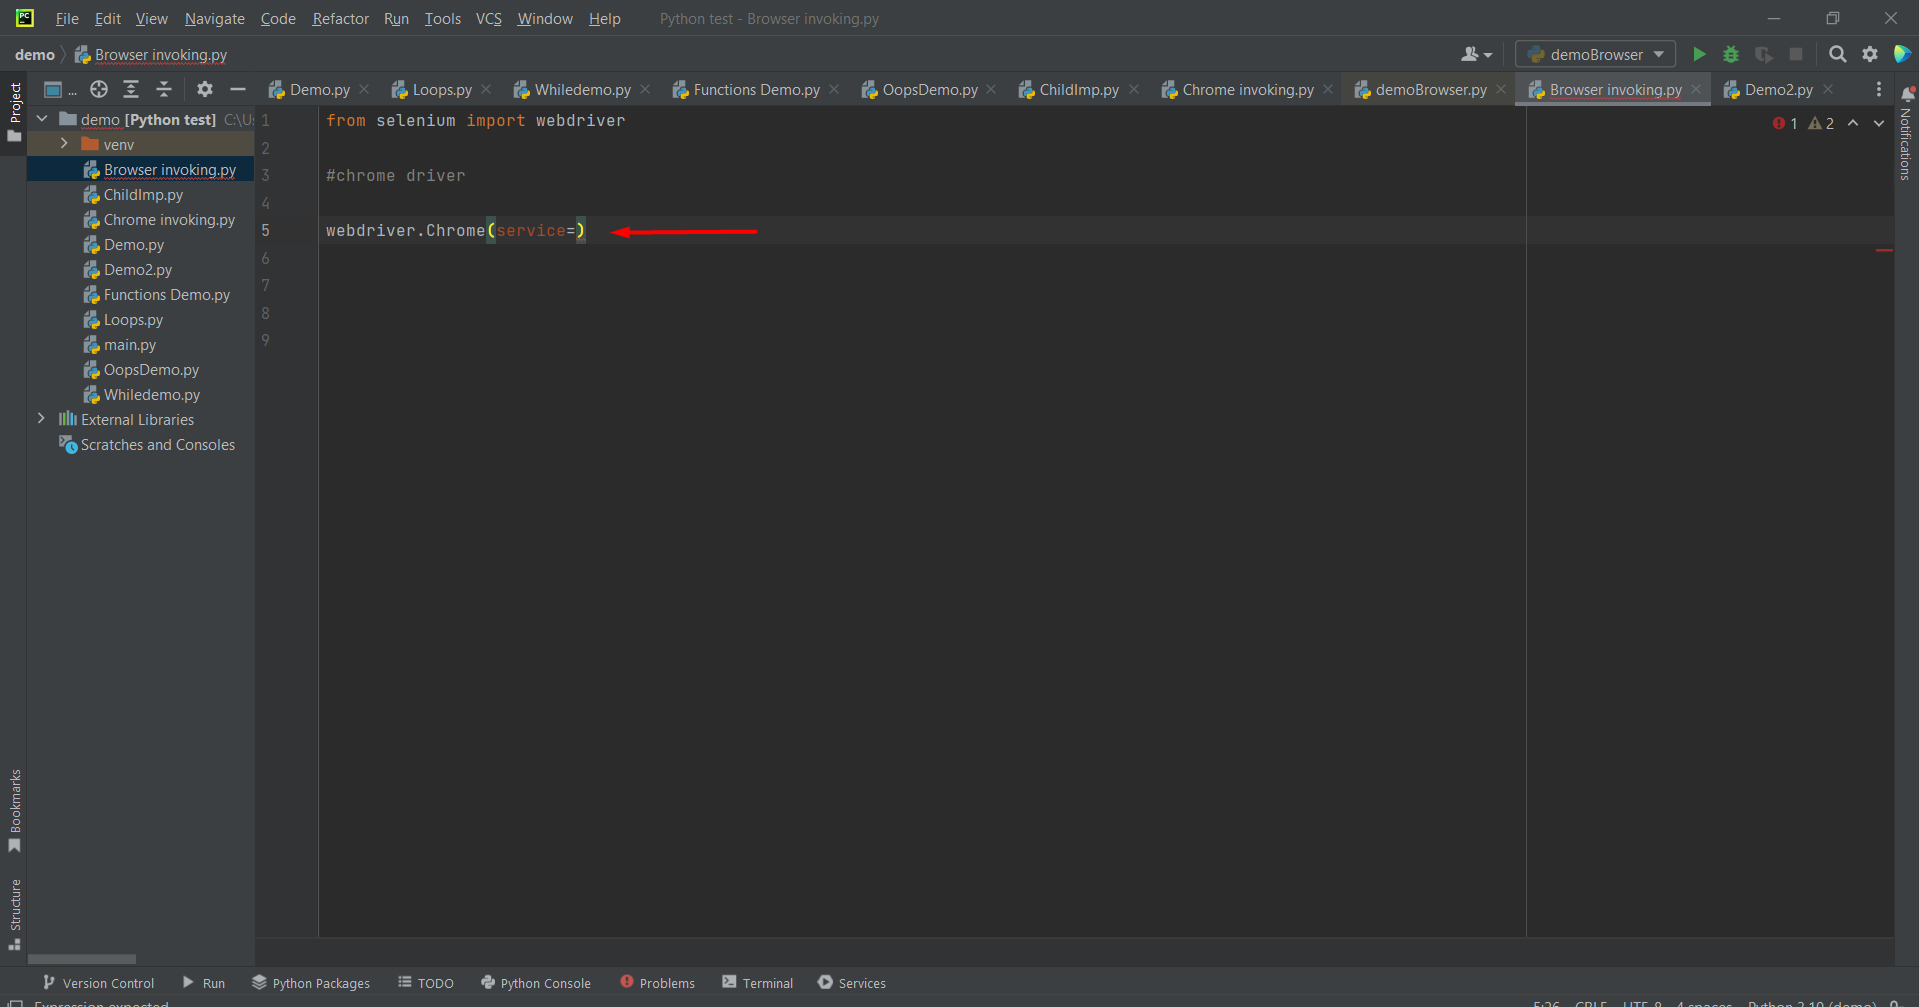Open Search Everywhere magnifier

coord(1838,54)
